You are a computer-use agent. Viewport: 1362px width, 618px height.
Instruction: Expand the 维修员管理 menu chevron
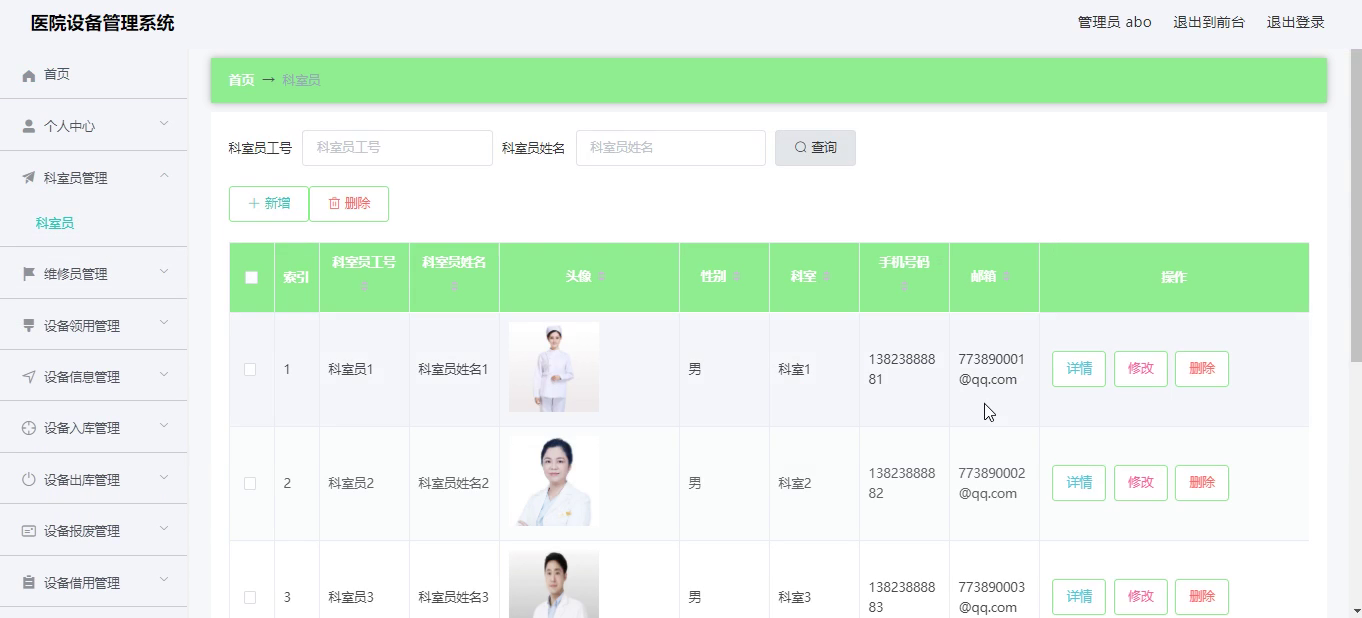pos(164,272)
